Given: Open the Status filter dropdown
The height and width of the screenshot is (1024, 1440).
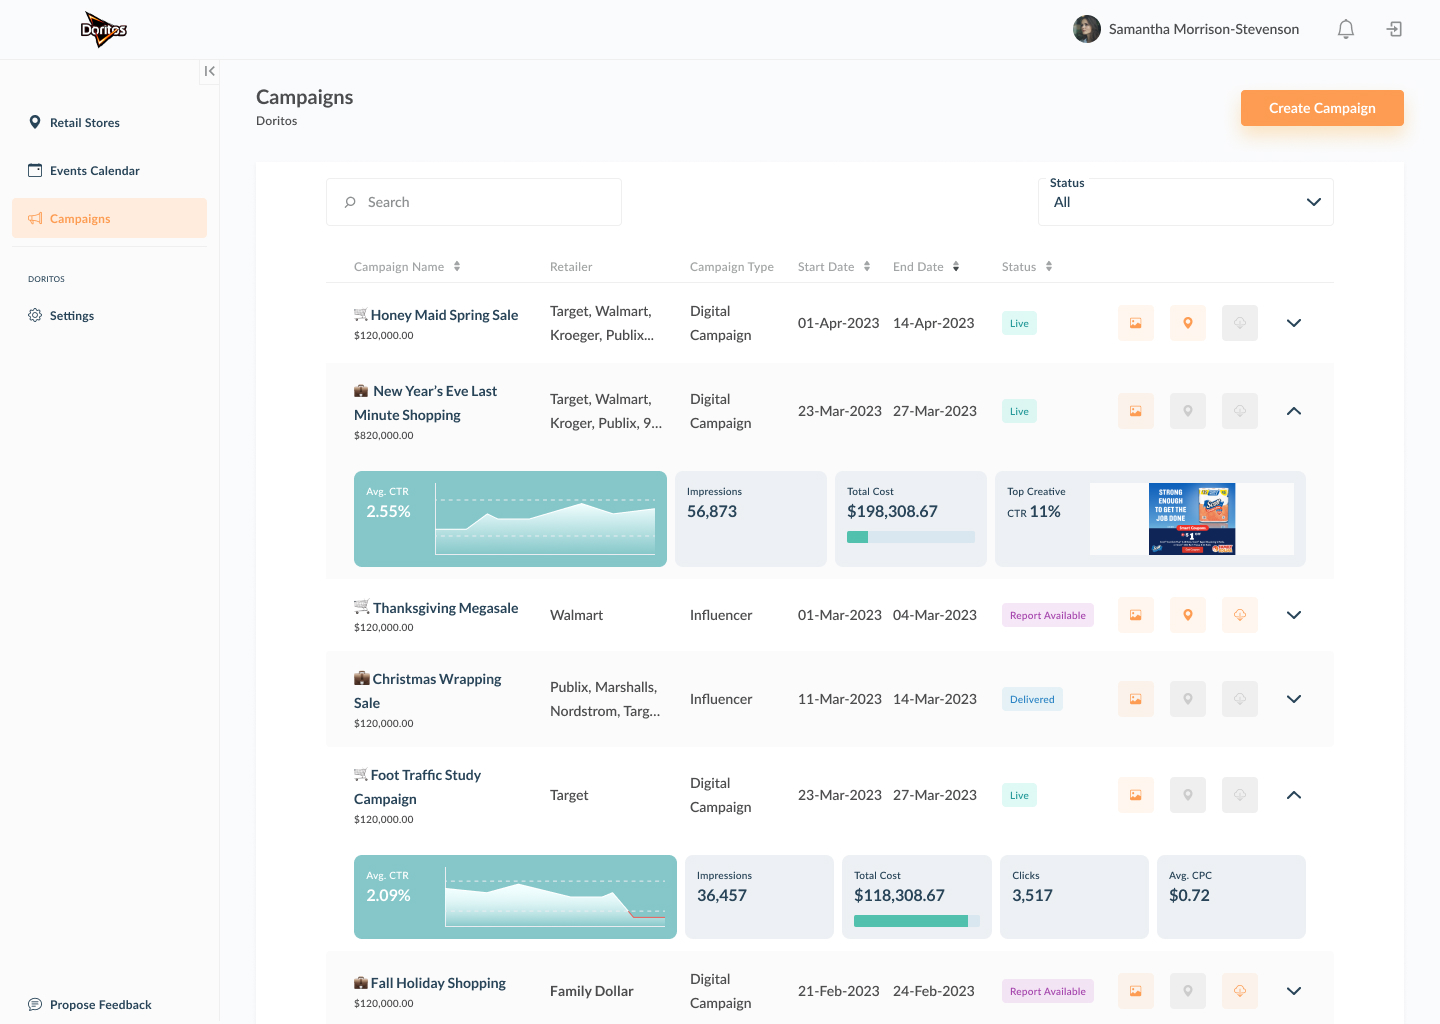Looking at the screenshot, I should pyautogui.click(x=1186, y=202).
